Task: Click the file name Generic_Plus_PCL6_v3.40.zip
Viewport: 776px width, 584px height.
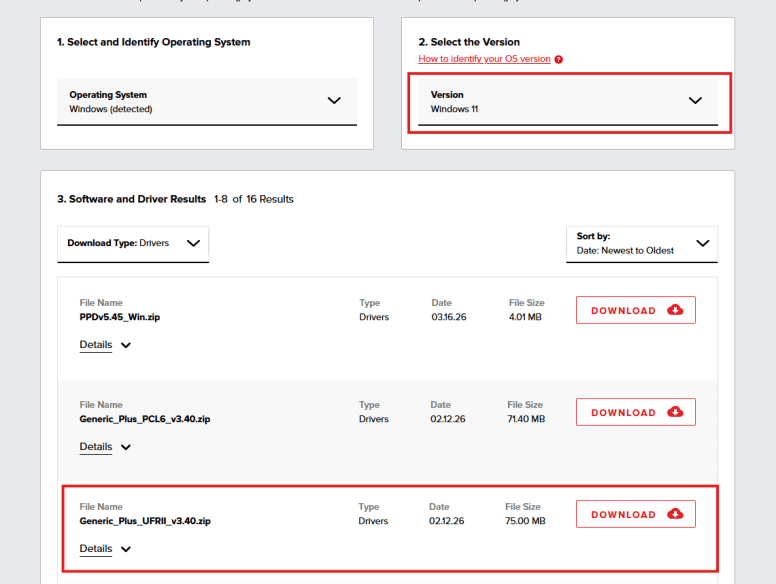Action: point(145,419)
